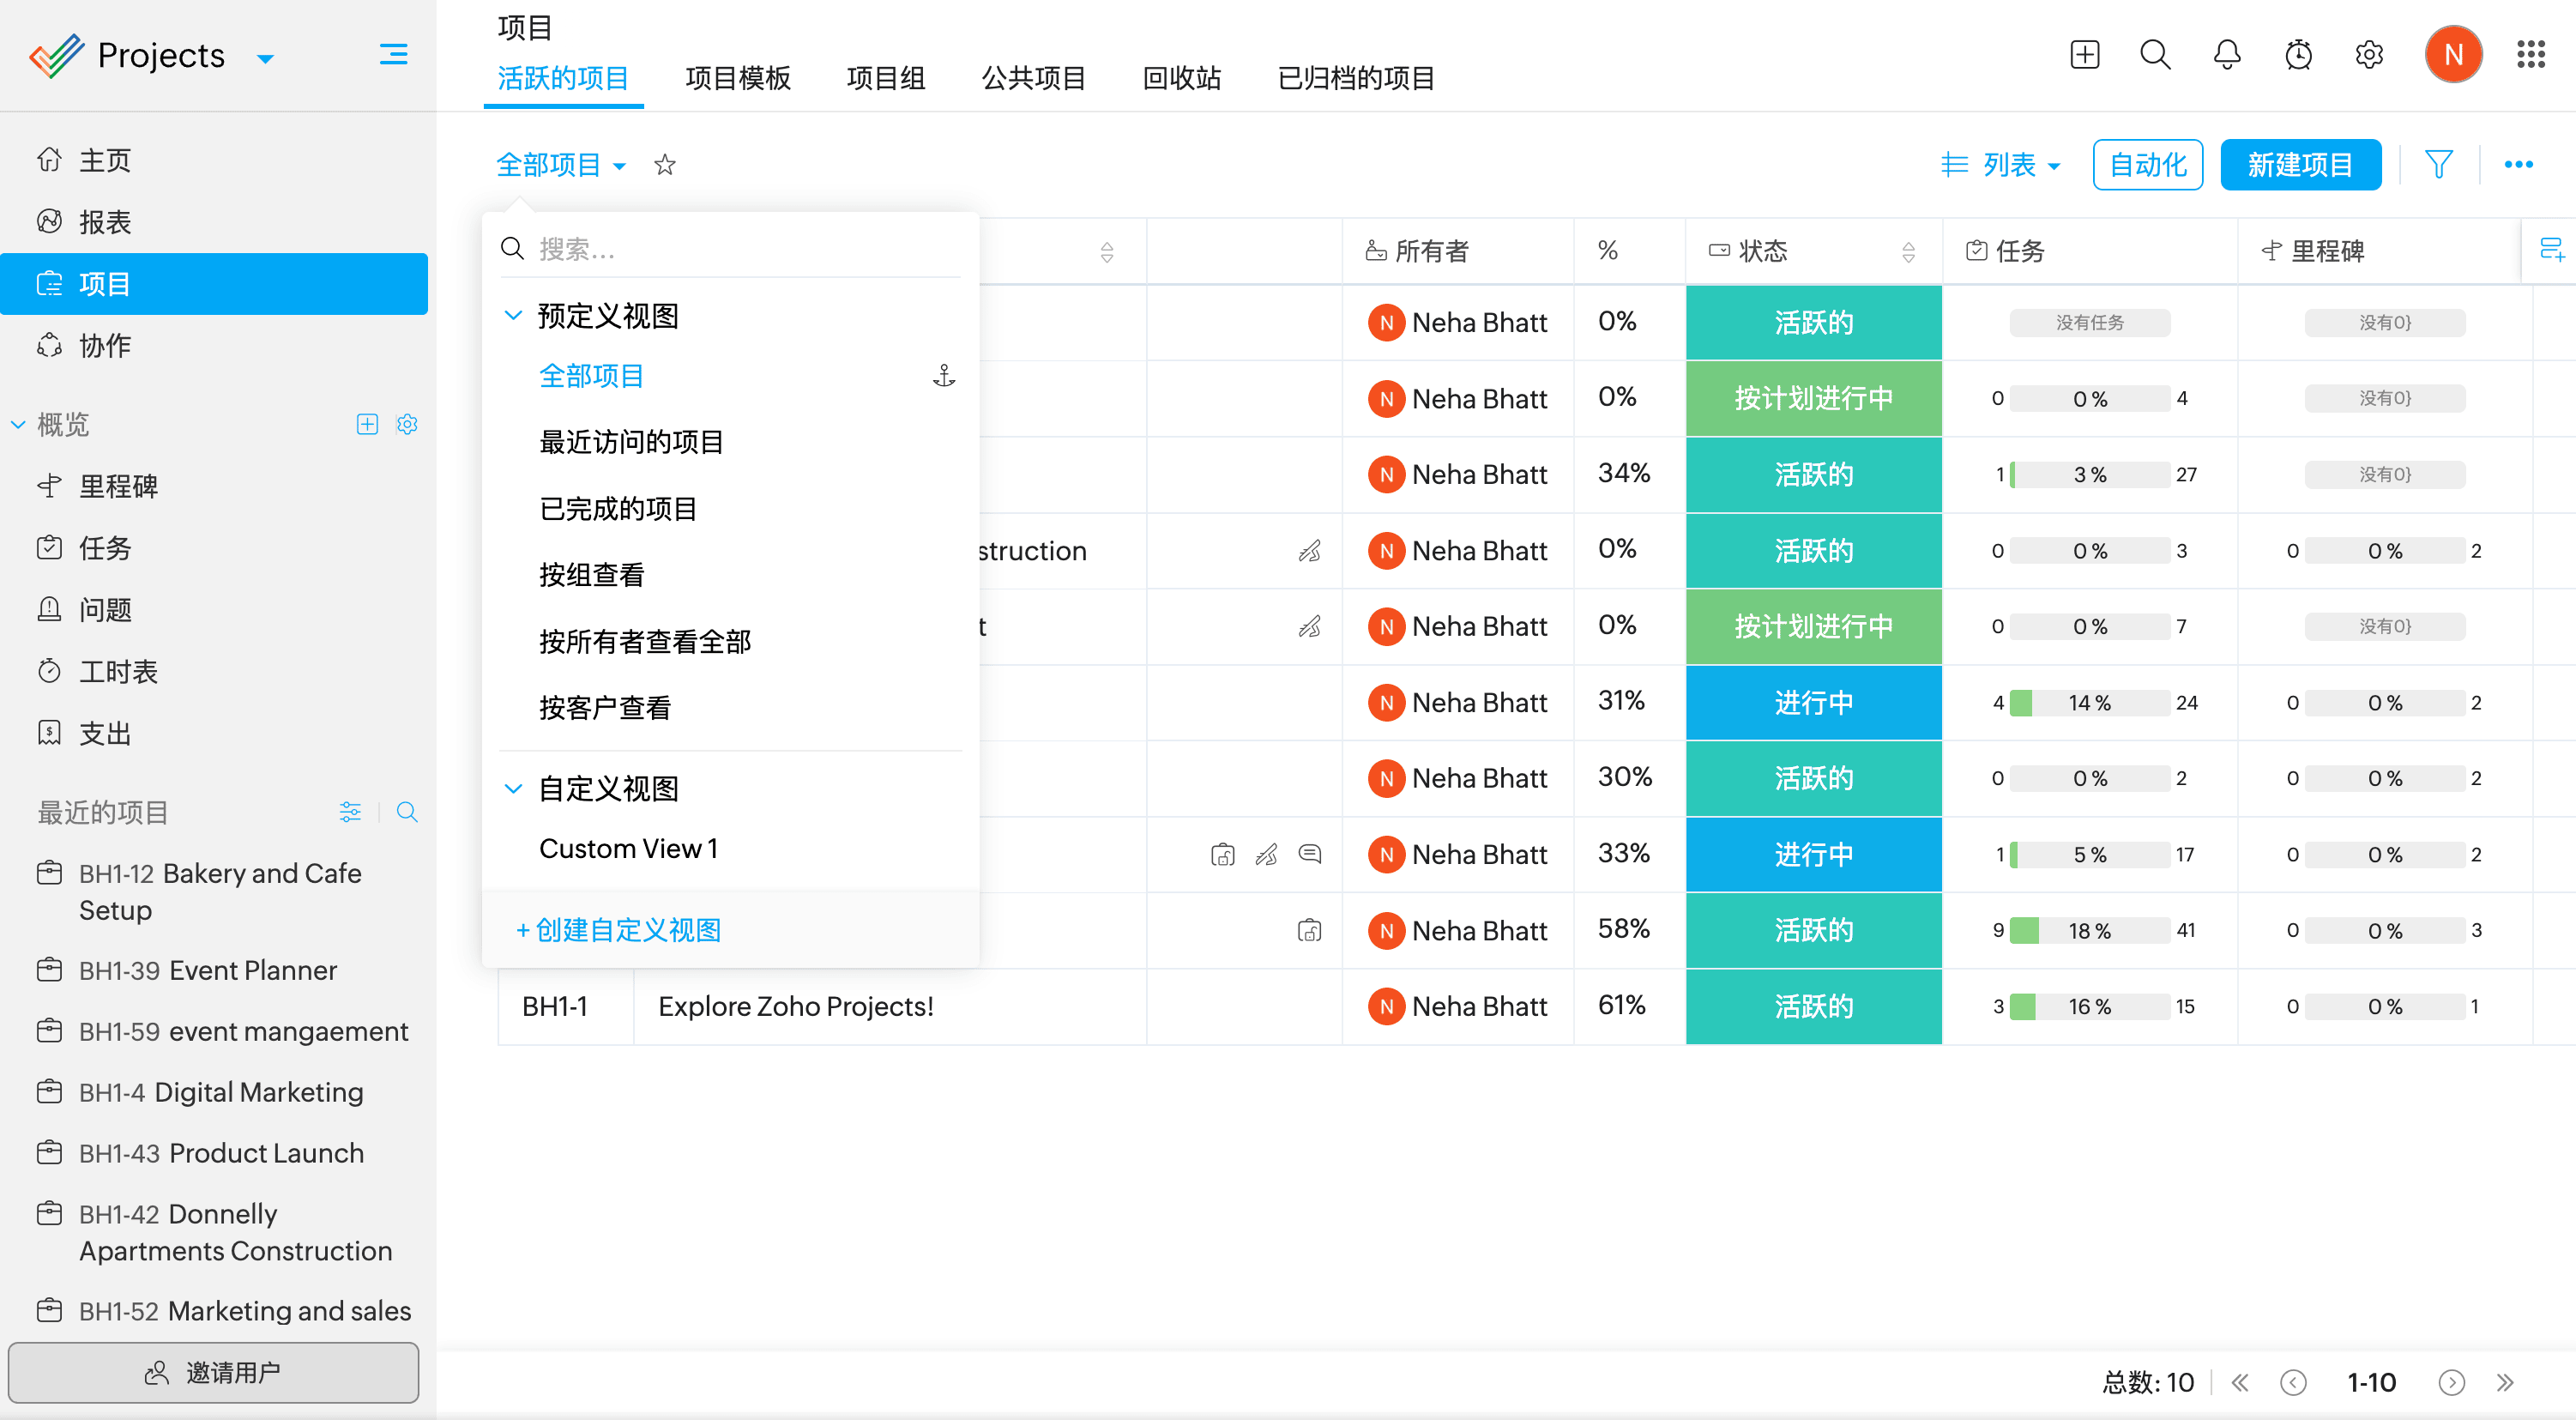This screenshot has width=2576, height=1420.
Task: Click the 18 % task progress bar
Action: 2088,931
